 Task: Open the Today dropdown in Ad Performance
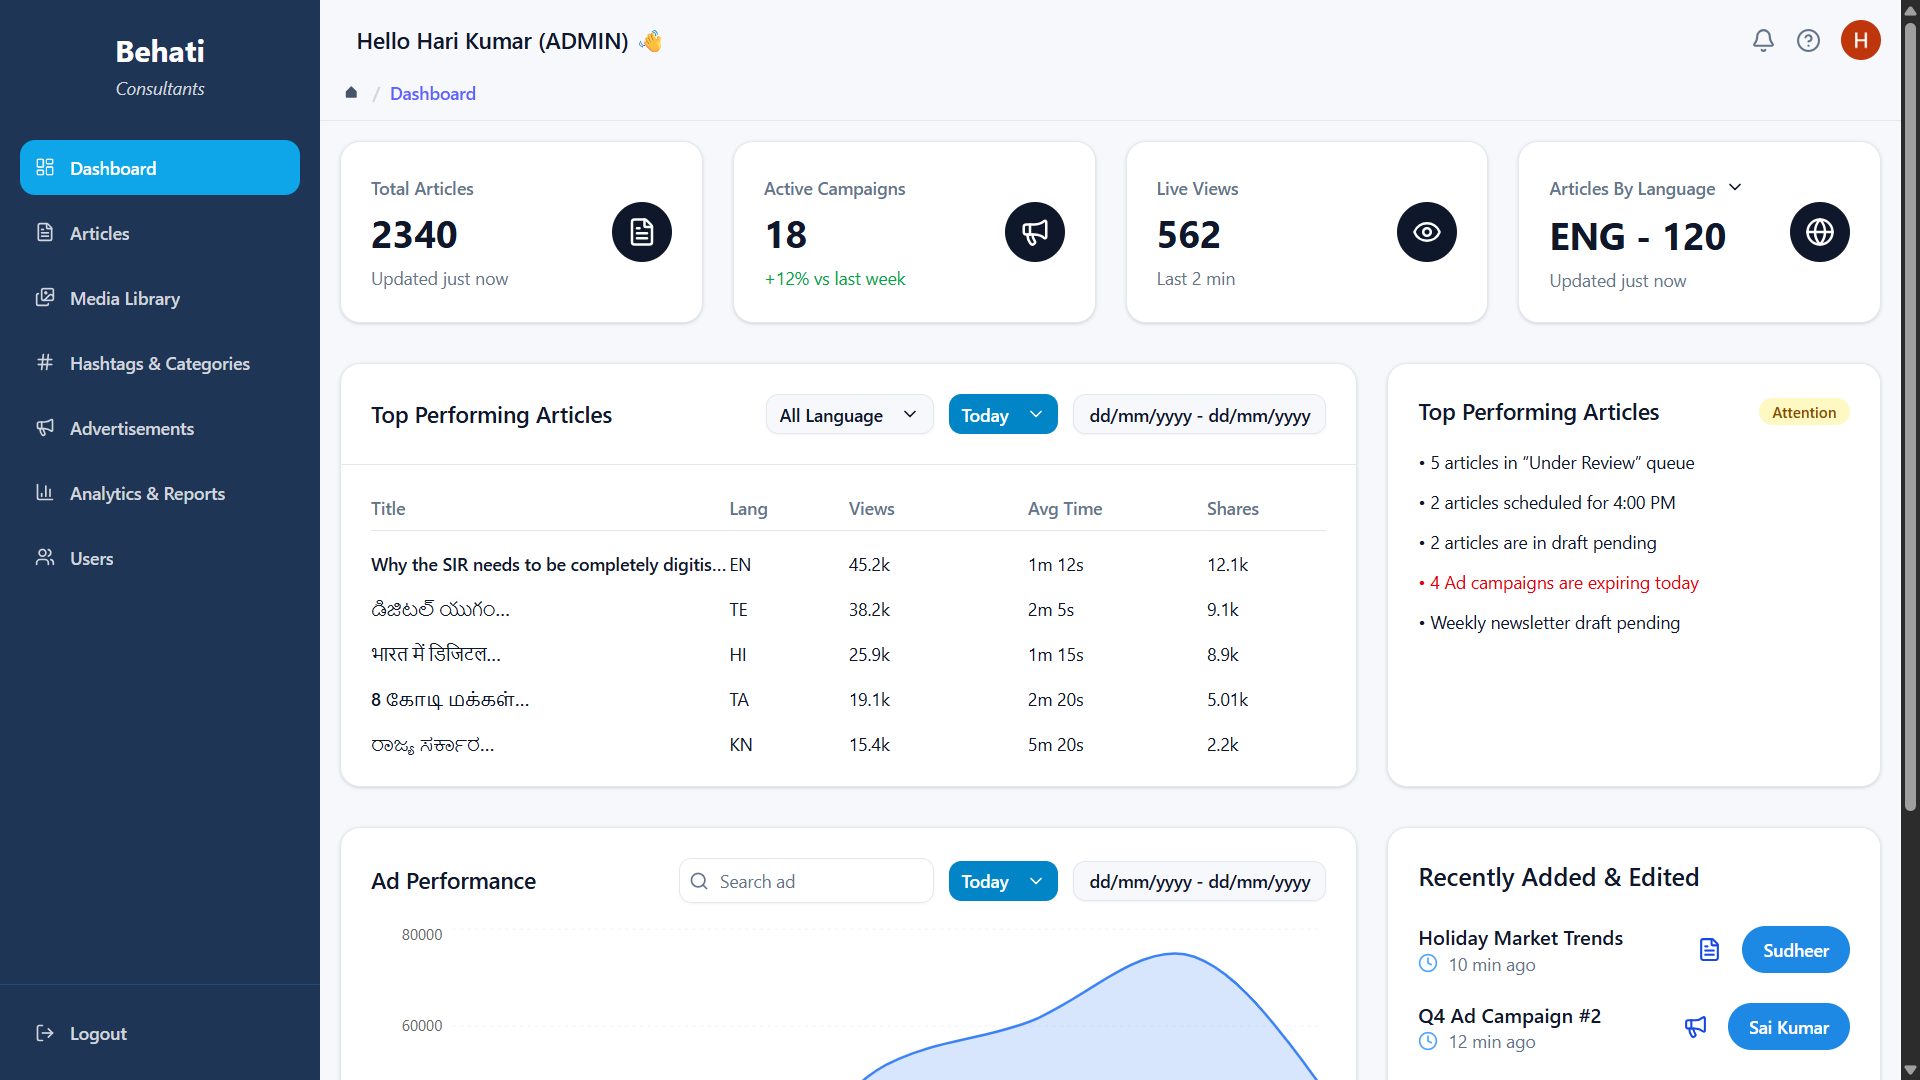tap(1002, 881)
